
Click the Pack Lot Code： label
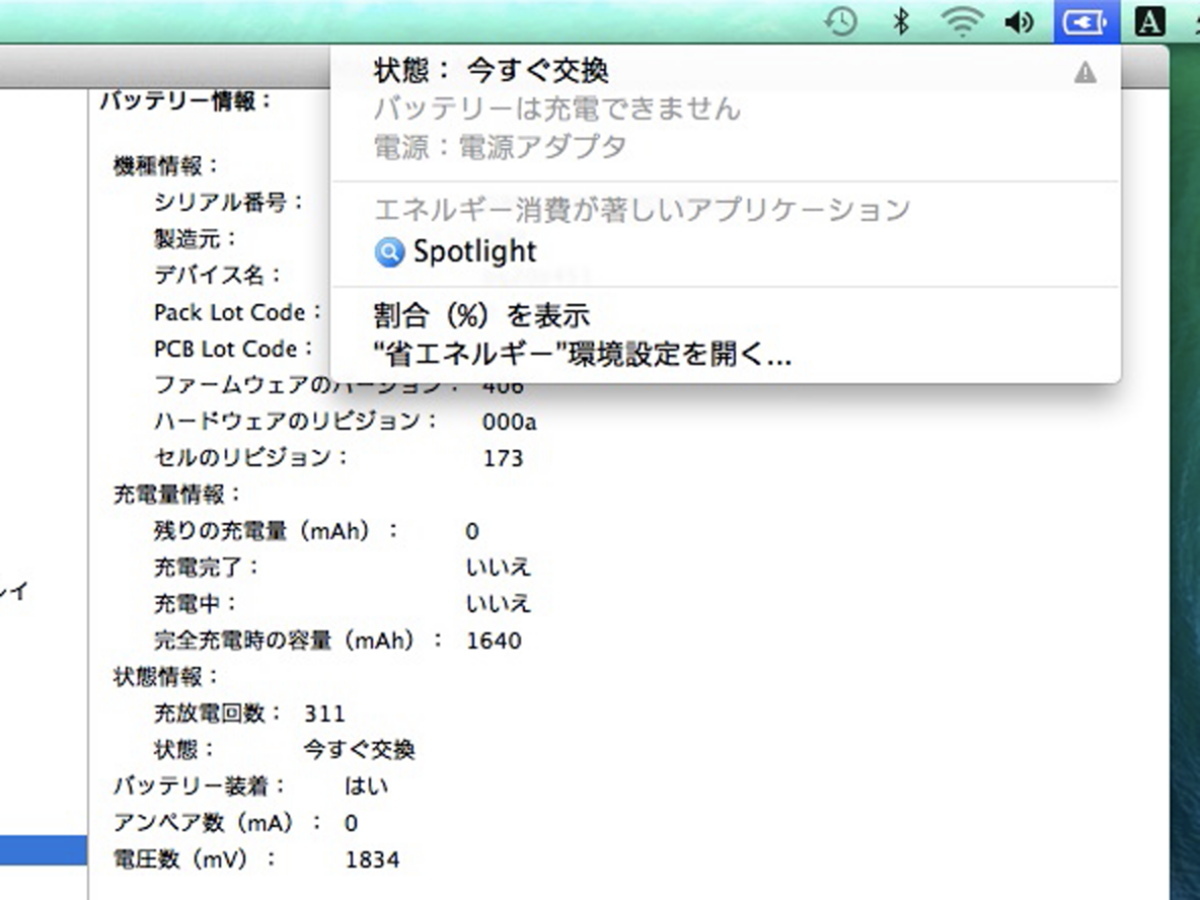click(x=238, y=312)
